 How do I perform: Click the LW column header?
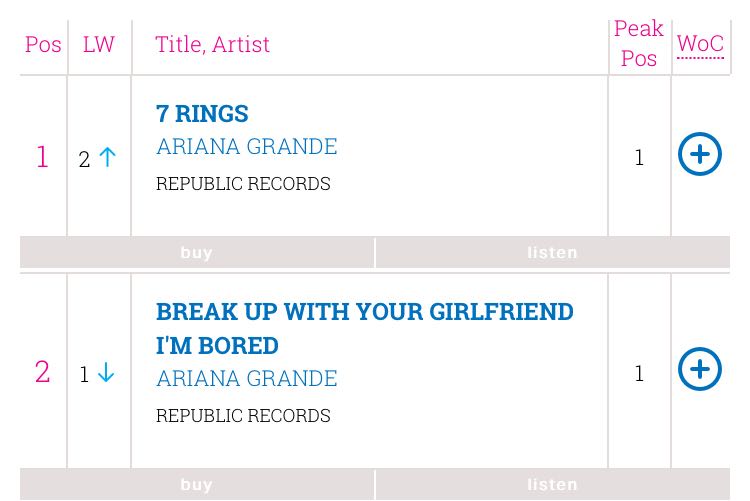pos(99,44)
